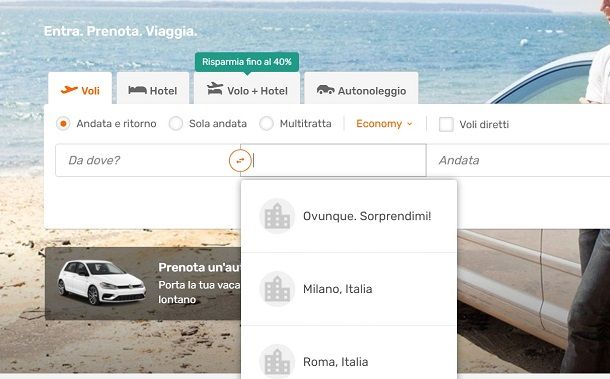
Task: Click the building icon next to Ovunque. Sorprendimi!
Action: click(x=277, y=216)
